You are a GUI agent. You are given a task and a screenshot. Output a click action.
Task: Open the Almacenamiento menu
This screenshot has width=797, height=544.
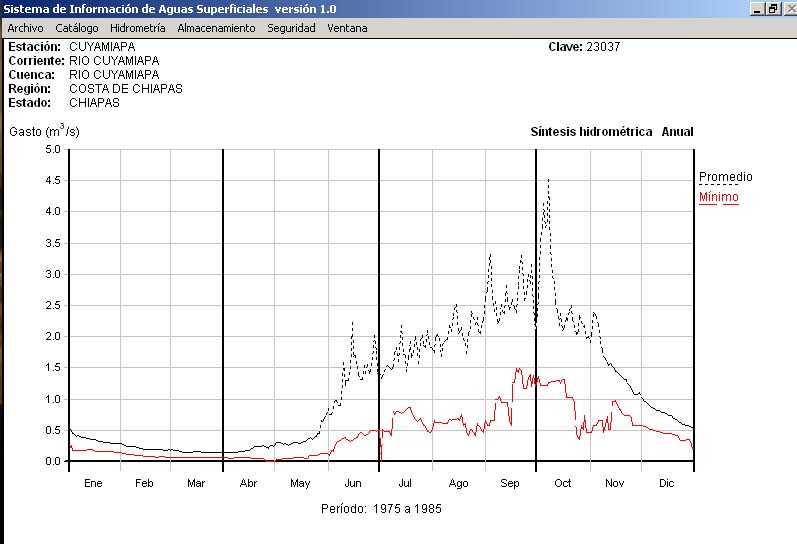coord(216,28)
